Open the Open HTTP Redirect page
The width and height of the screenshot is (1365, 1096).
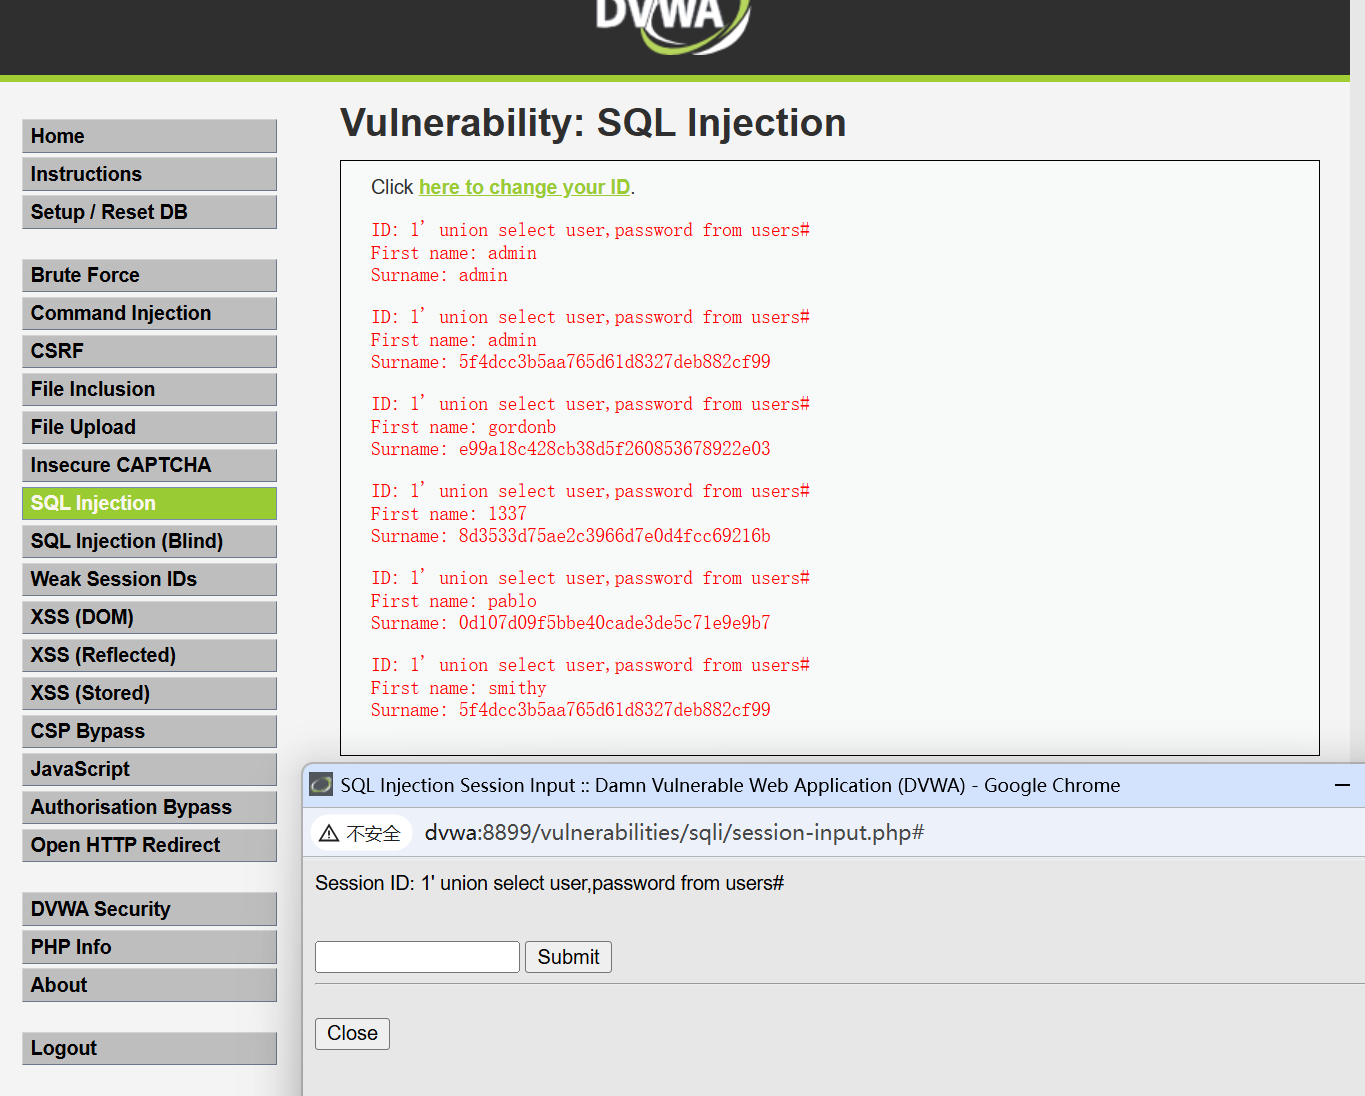[149, 845]
